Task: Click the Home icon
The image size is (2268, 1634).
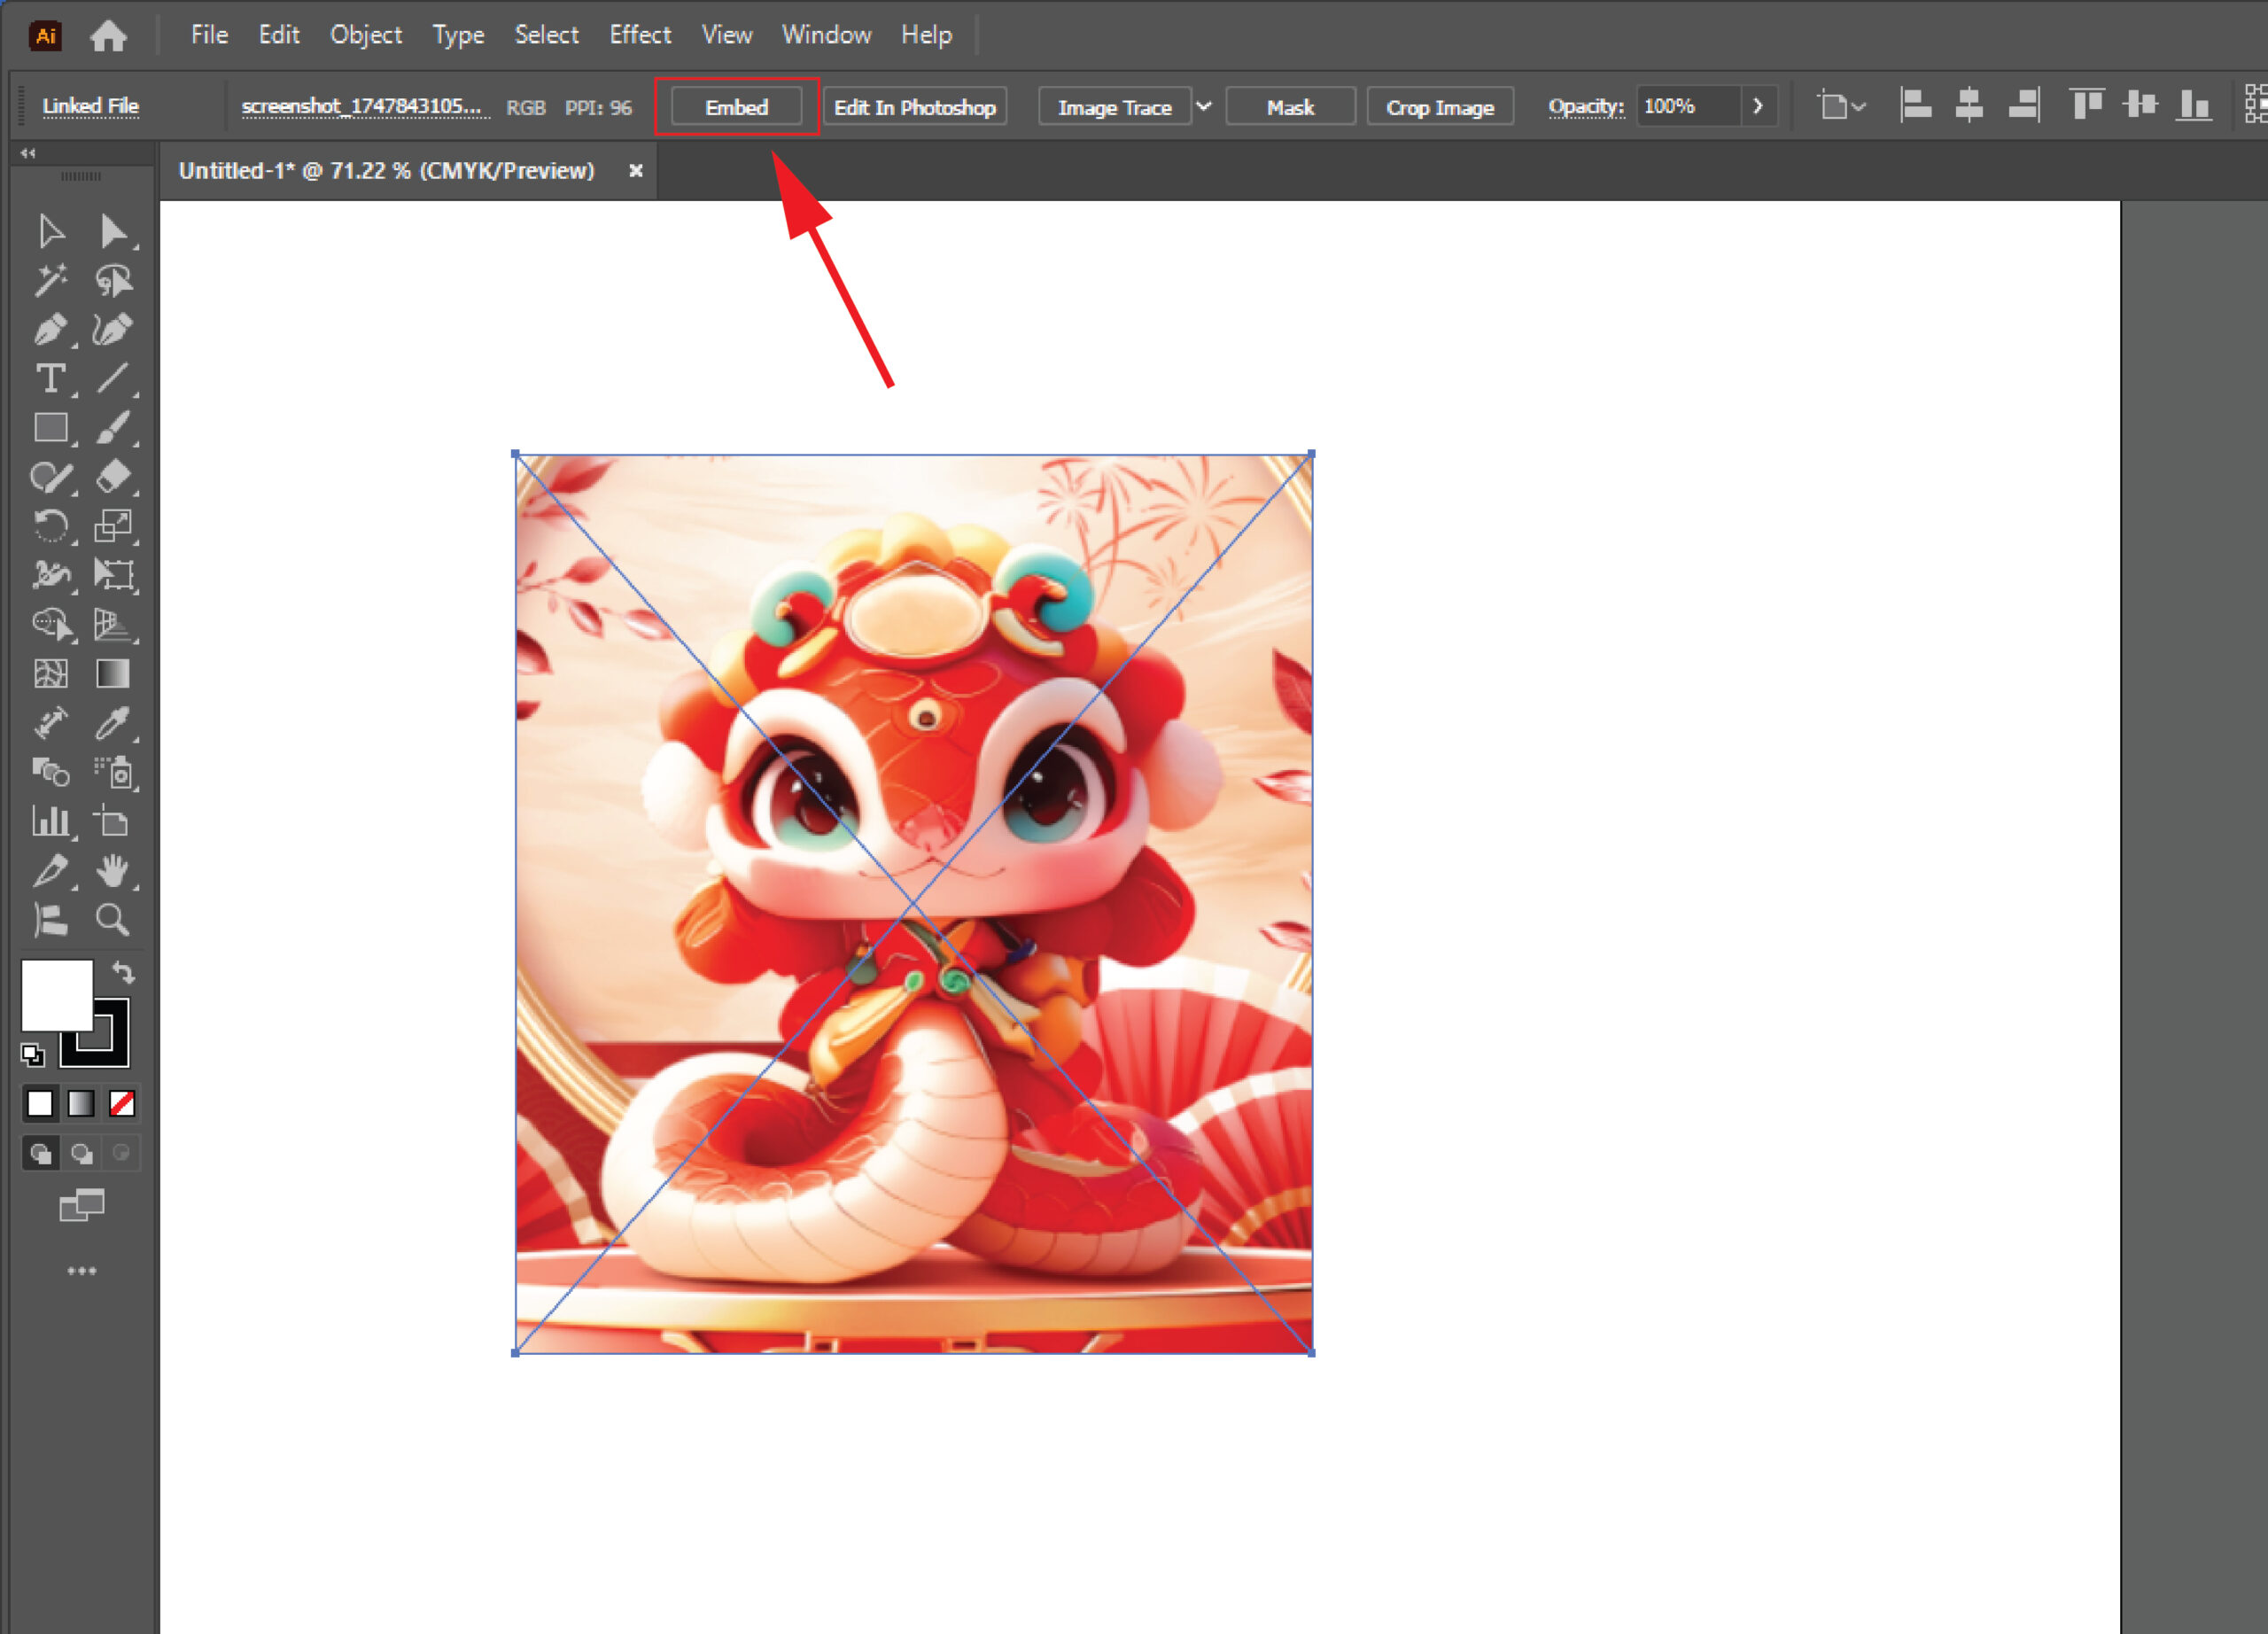Action: pyautogui.click(x=108, y=36)
